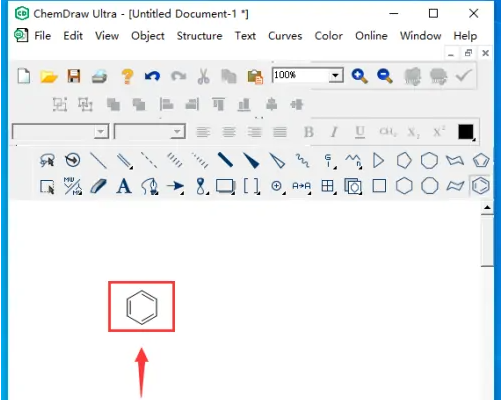Select the Hashed Wedged Bond tool
Image resolution: width=502 pixels, height=400 pixels.
200,160
